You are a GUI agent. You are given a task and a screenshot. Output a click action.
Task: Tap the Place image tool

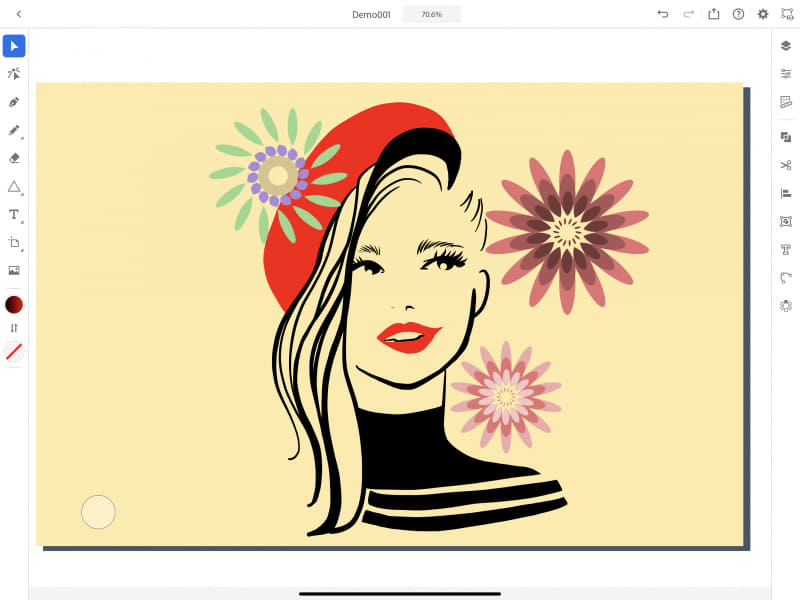click(x=14, y=270)
